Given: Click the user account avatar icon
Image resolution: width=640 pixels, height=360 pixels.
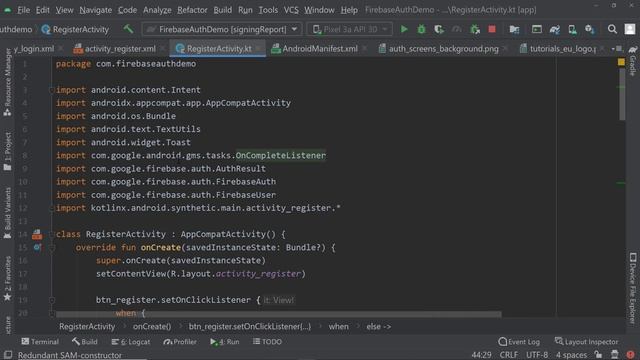Looking at the screenshot, I should click(x=630, y=29).
